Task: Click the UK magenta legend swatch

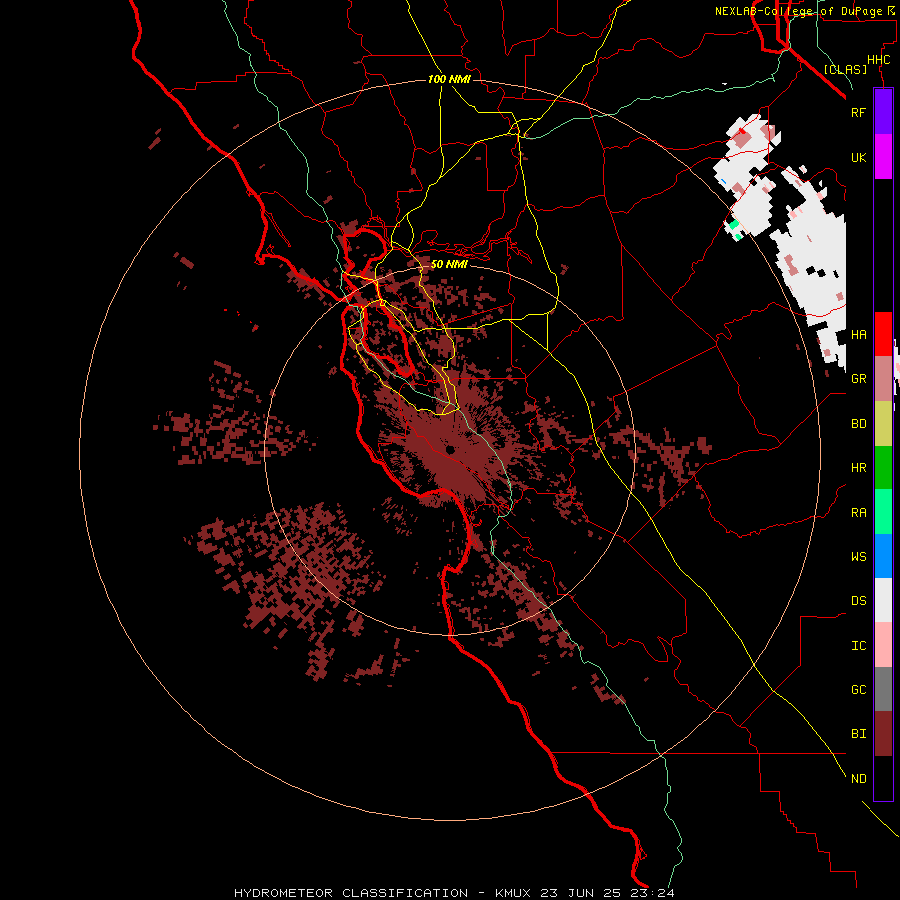Action: pyautogui.click(x=883, y=157)
